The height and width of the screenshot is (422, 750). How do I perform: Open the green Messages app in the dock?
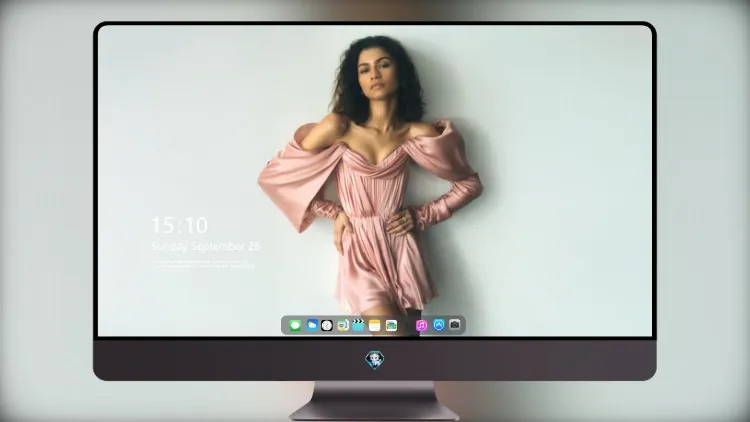coord(295,325)
